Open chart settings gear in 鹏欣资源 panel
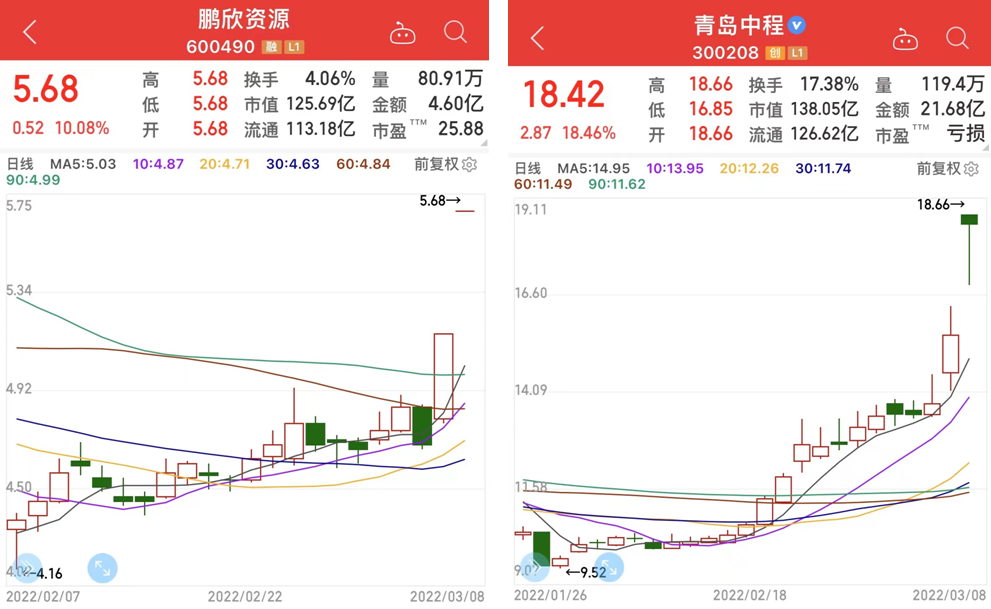This screenshot has height=609, width=991. pyautogui.click(x=469, y=165)
